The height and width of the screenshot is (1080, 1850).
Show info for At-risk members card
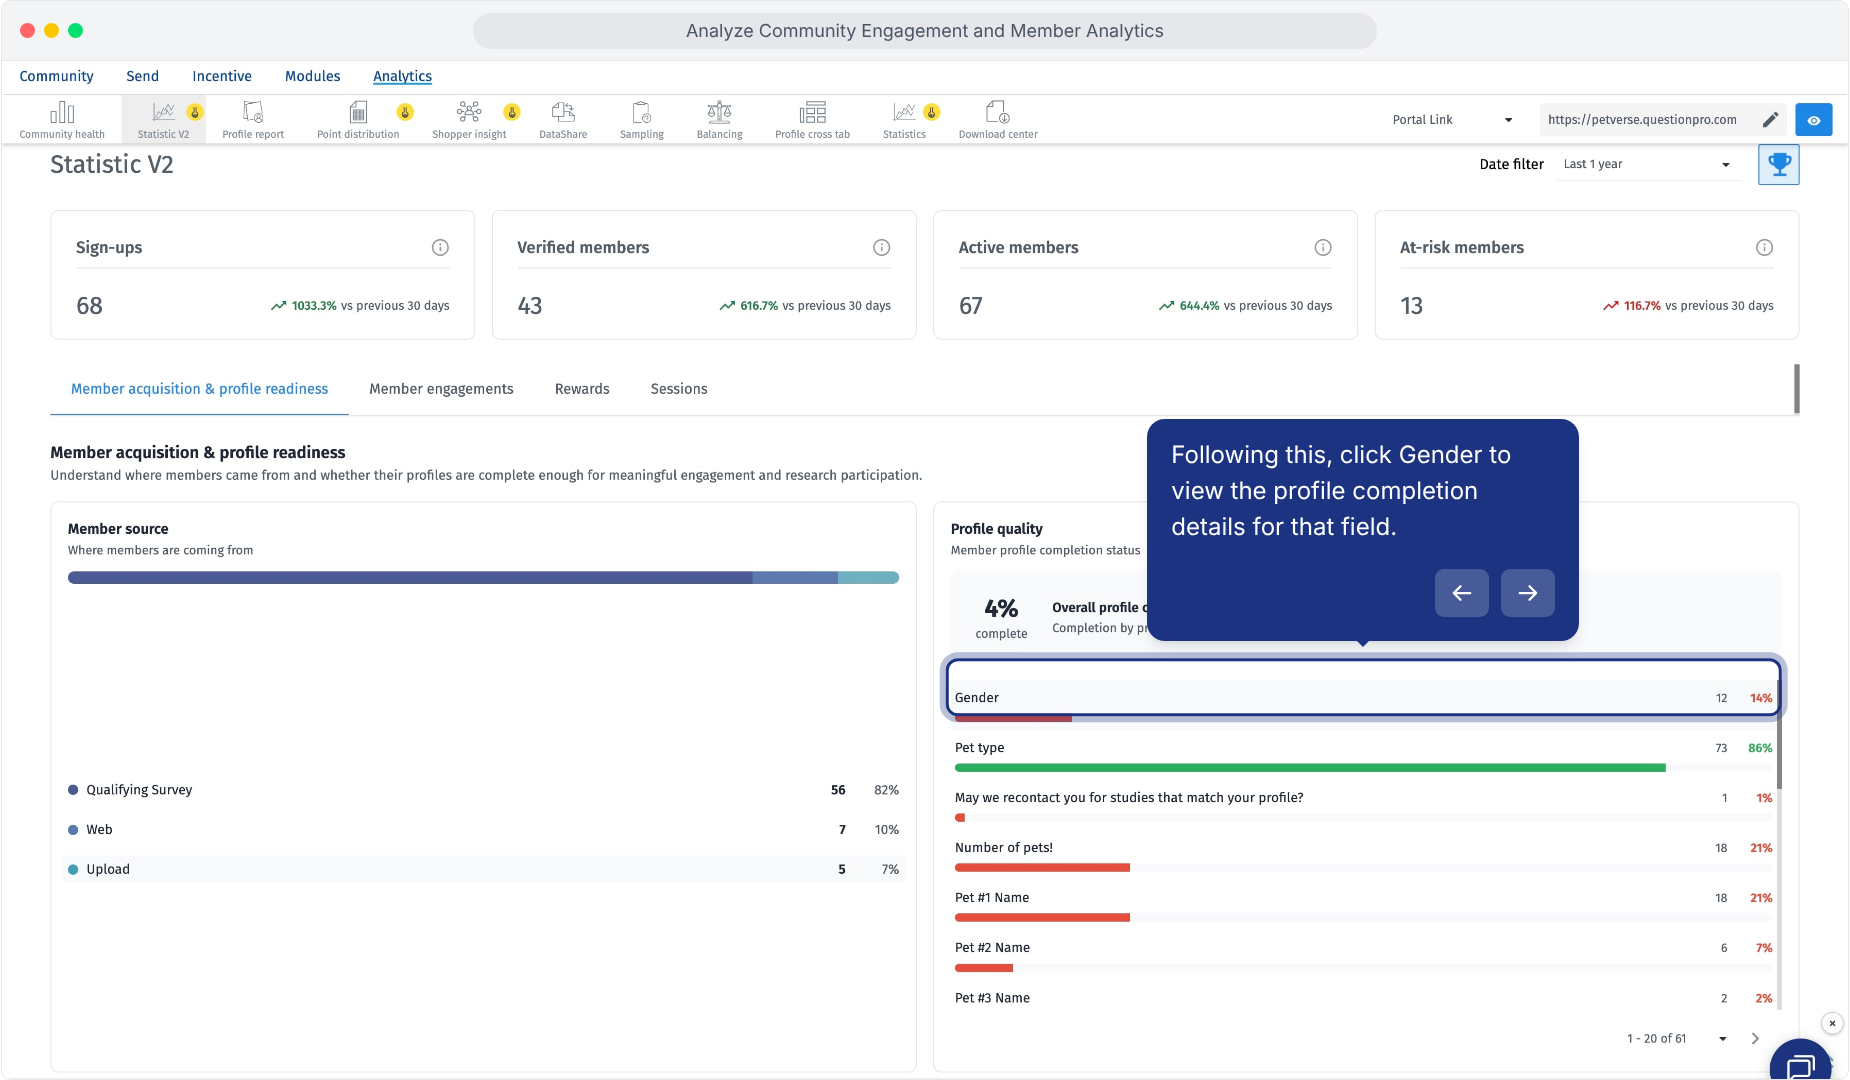1764,247
